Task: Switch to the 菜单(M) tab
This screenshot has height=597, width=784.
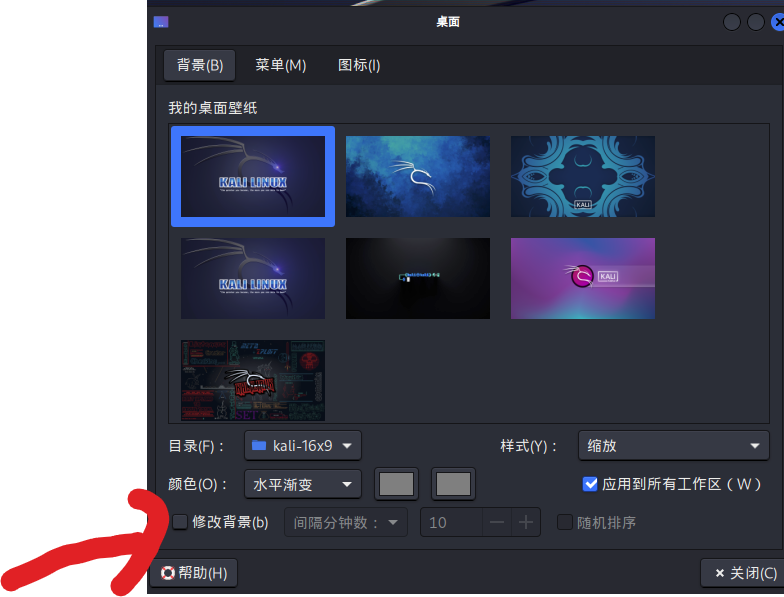Action: tap(280, 65)
